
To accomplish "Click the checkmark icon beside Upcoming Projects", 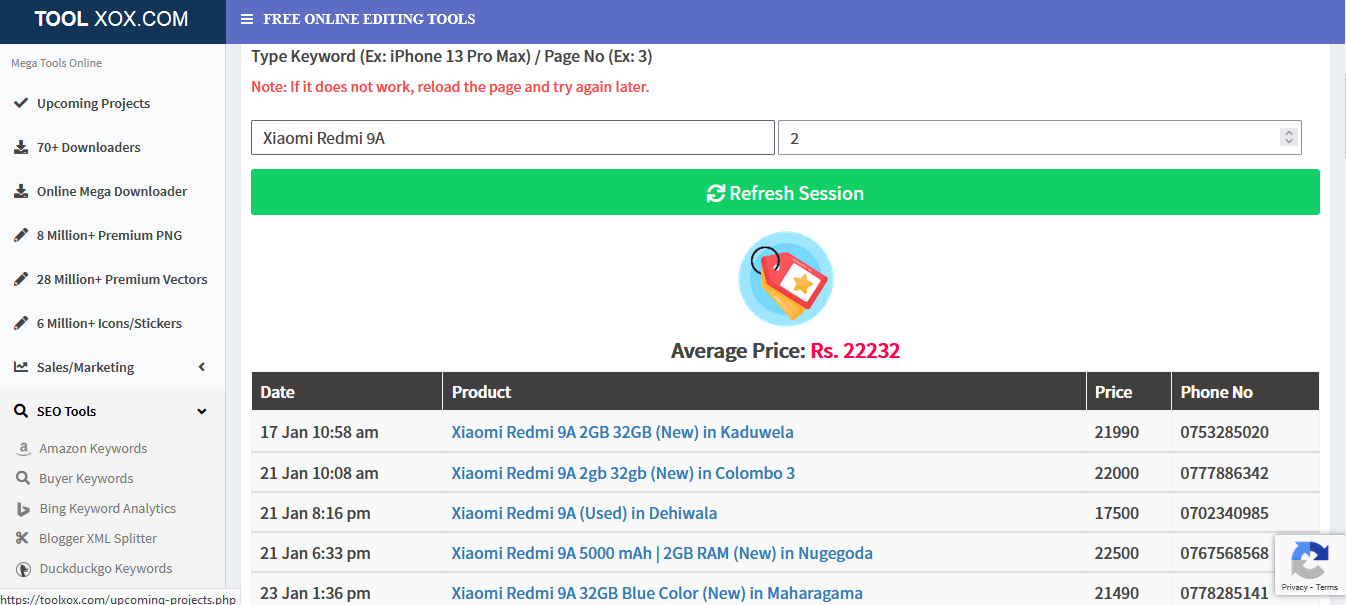I will point(21,103).
